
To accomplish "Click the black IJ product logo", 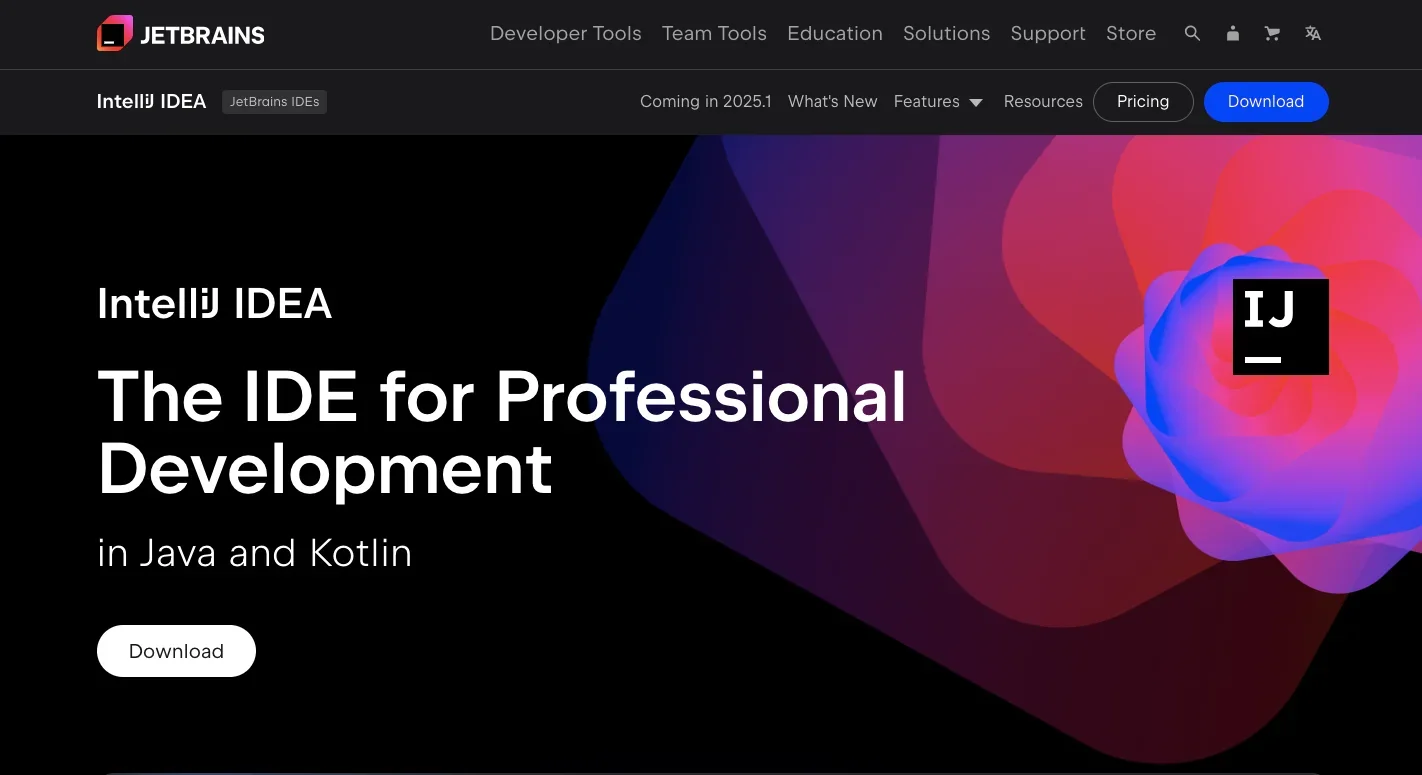I will point(1280,327).
